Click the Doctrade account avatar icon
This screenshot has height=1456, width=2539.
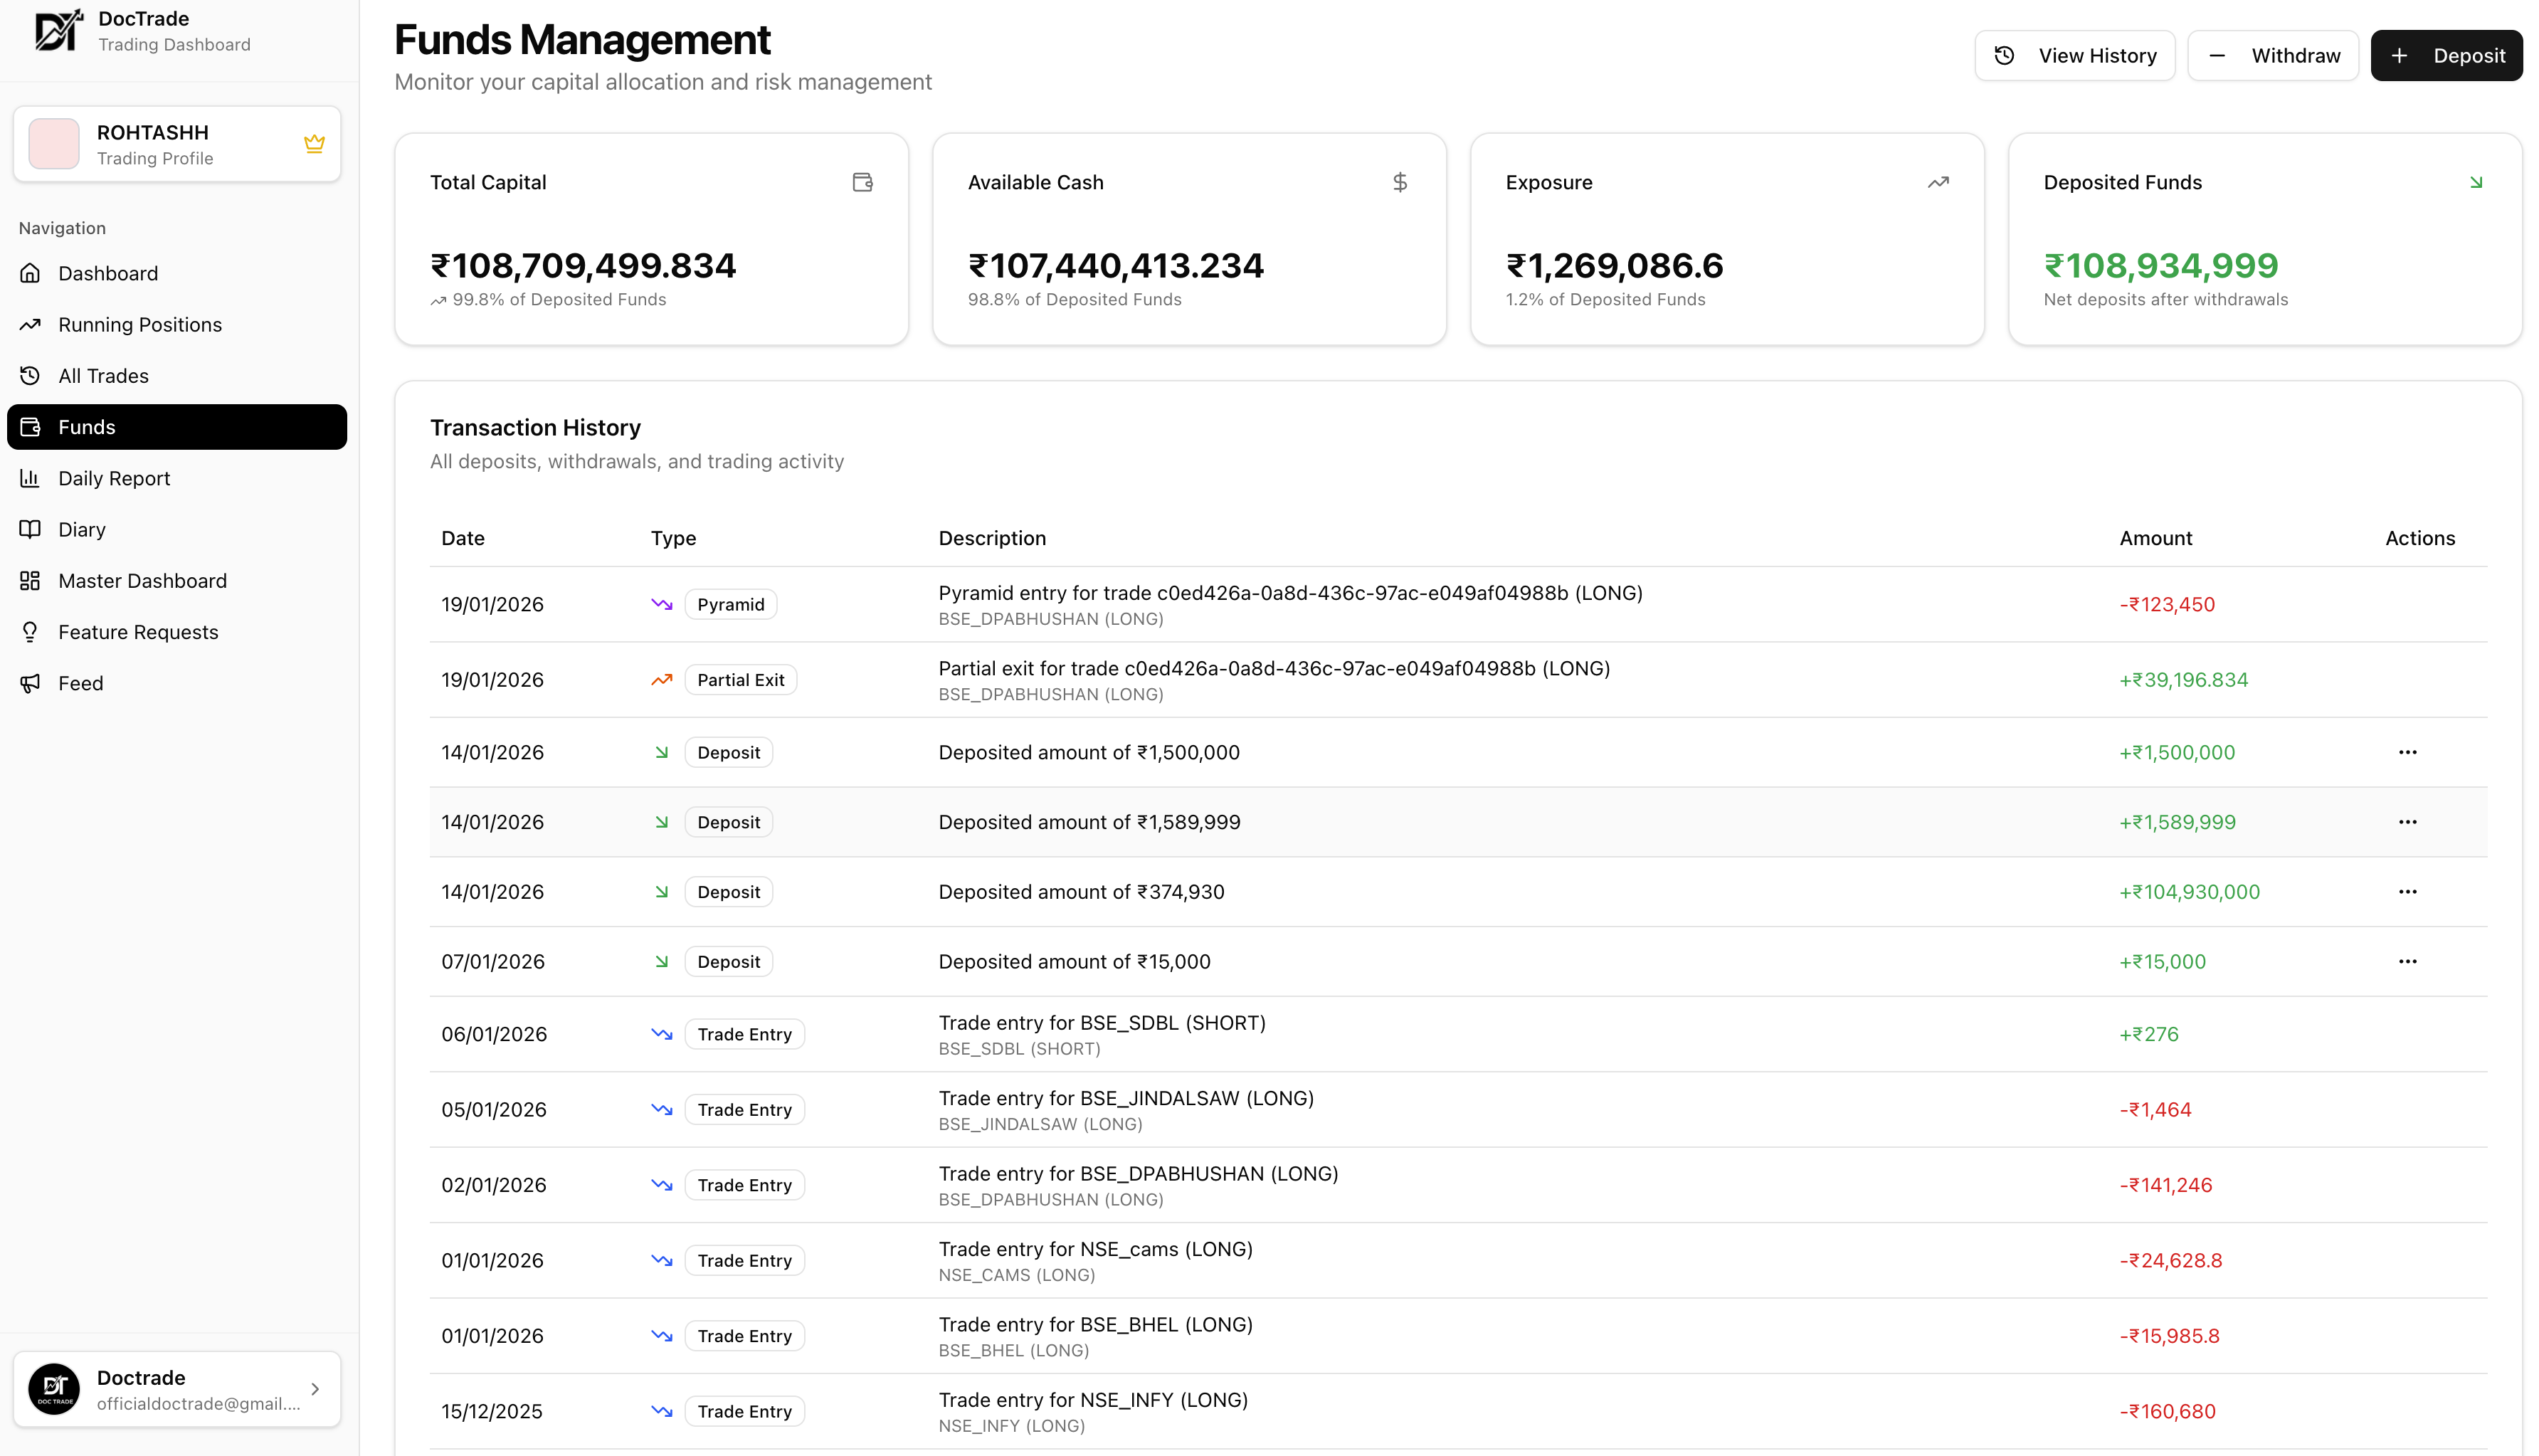[54, 1389]
